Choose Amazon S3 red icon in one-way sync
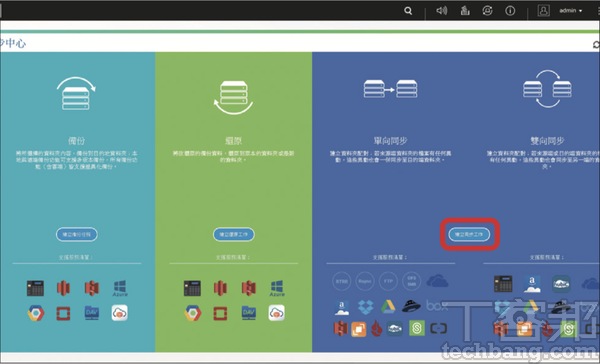Viewport: 600px width, 364px height. tap(341, 328)
